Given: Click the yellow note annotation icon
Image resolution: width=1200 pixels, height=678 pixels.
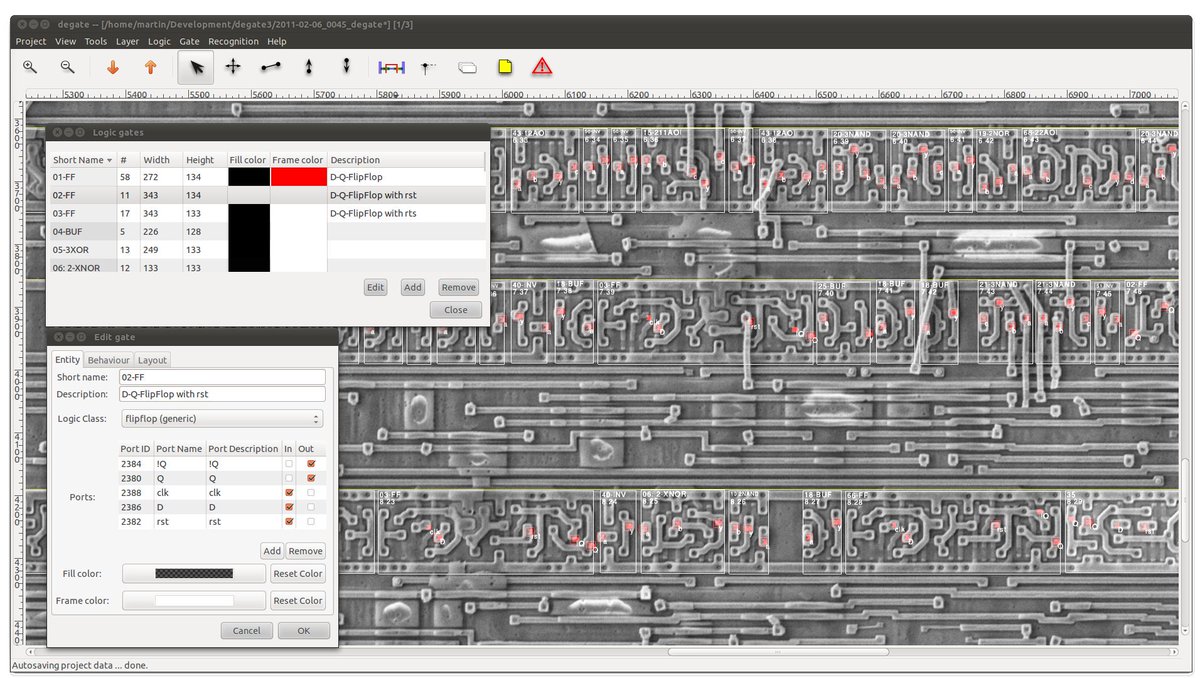Looking at the screenshot, I should [x=505, y=67].
